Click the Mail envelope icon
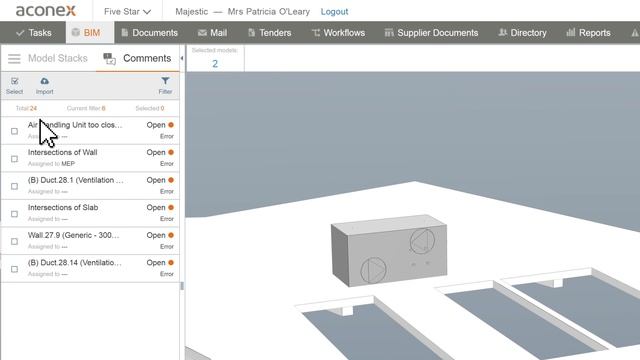Image resolution: width=640 pixels, height=360 pixels. point(202,33)
